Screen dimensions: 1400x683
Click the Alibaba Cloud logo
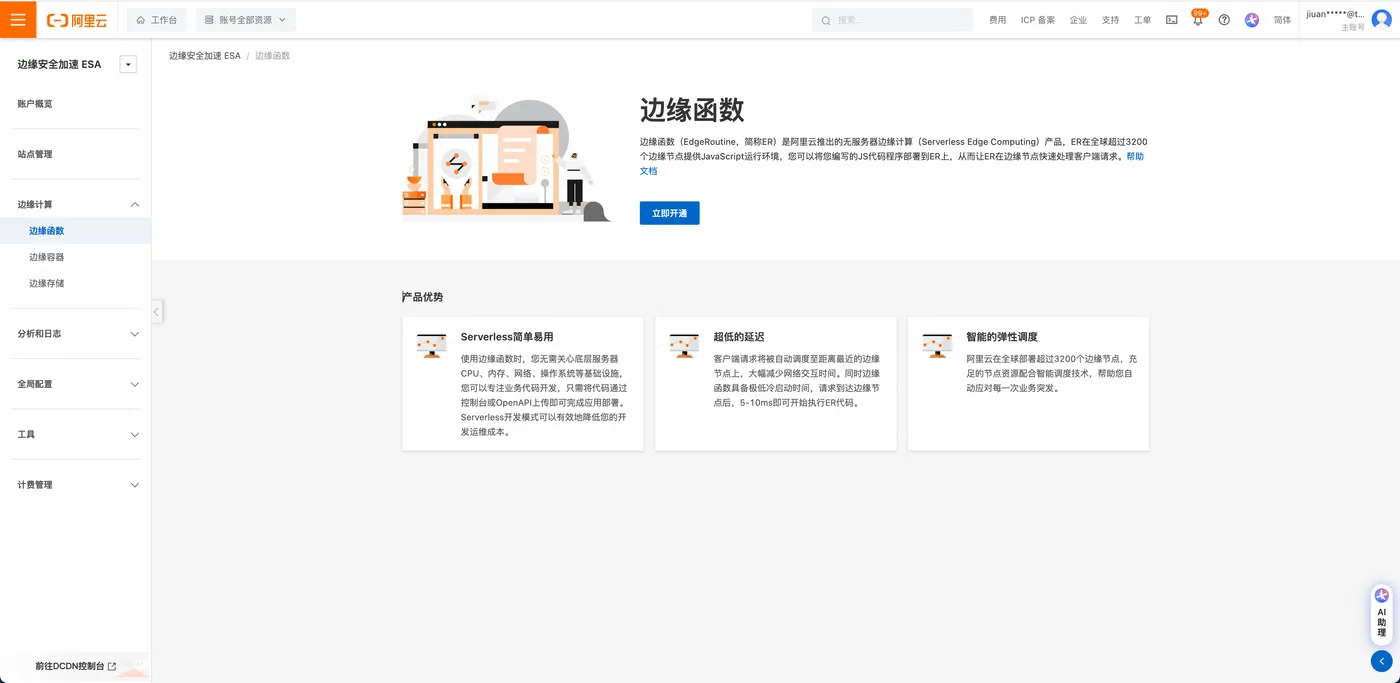click(77, 20)
